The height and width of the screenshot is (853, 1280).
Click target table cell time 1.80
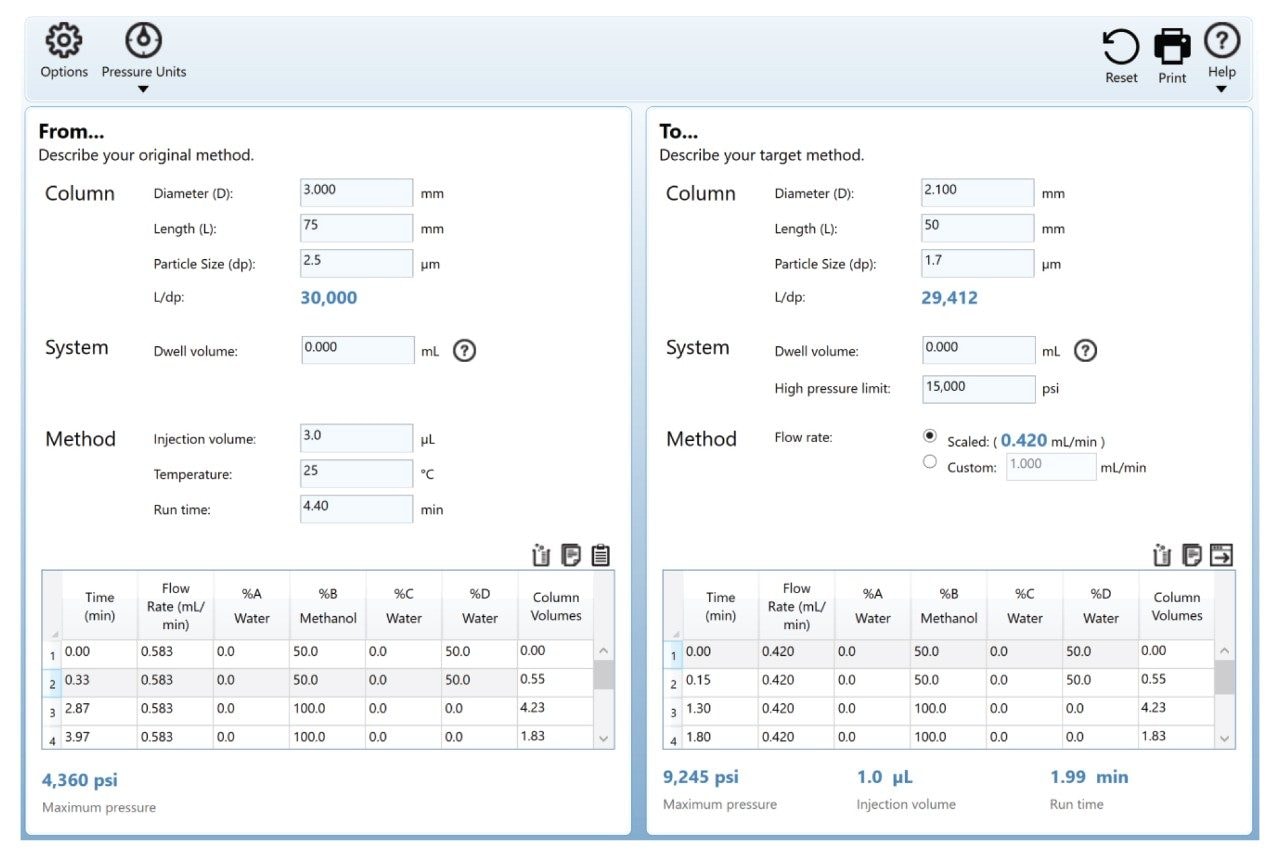point(720,737)
